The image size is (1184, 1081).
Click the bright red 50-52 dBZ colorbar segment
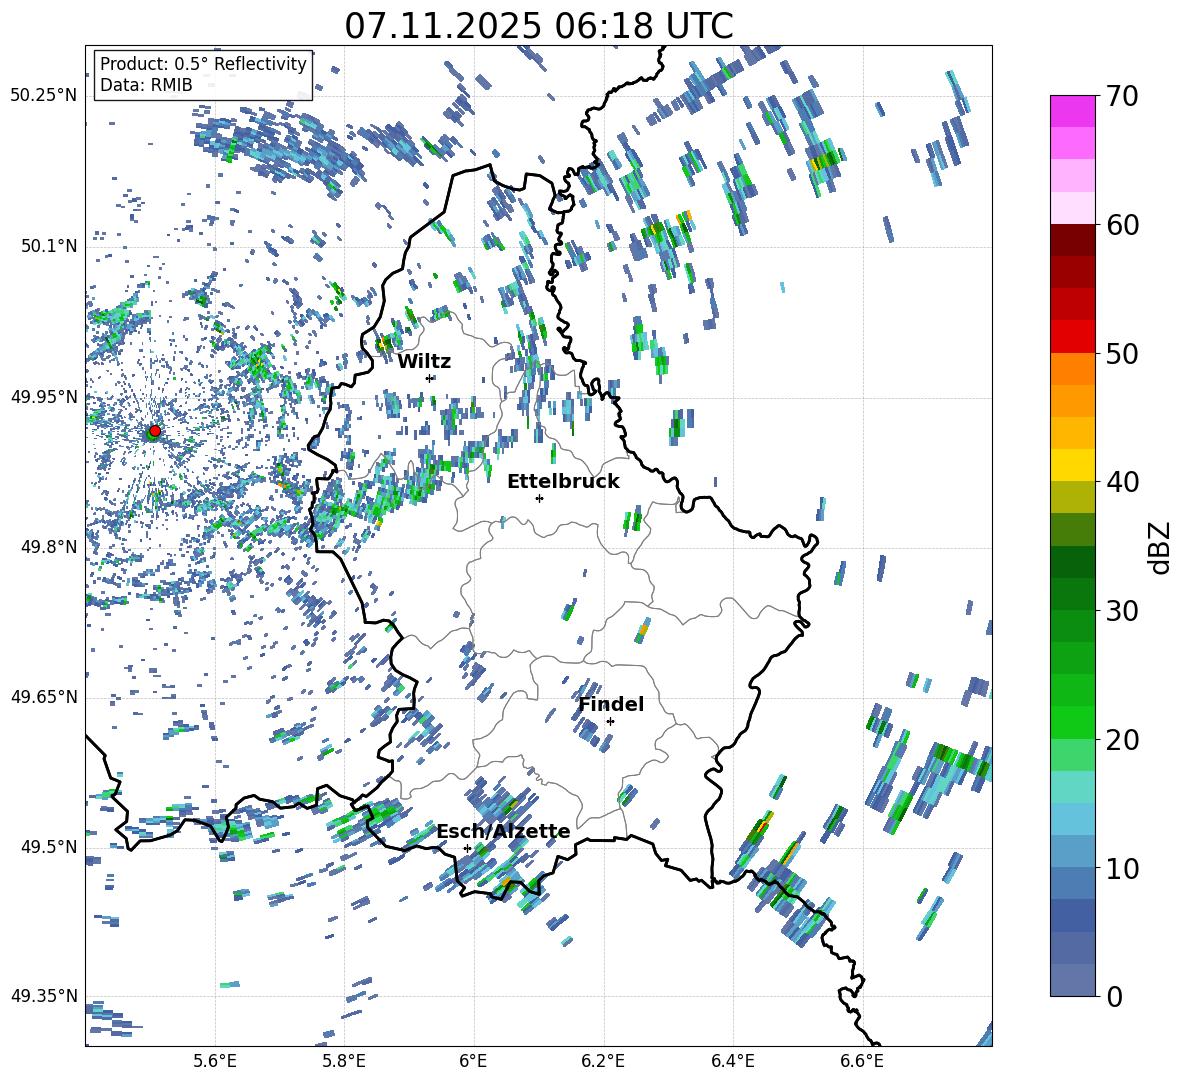(x=1072, y=337)
